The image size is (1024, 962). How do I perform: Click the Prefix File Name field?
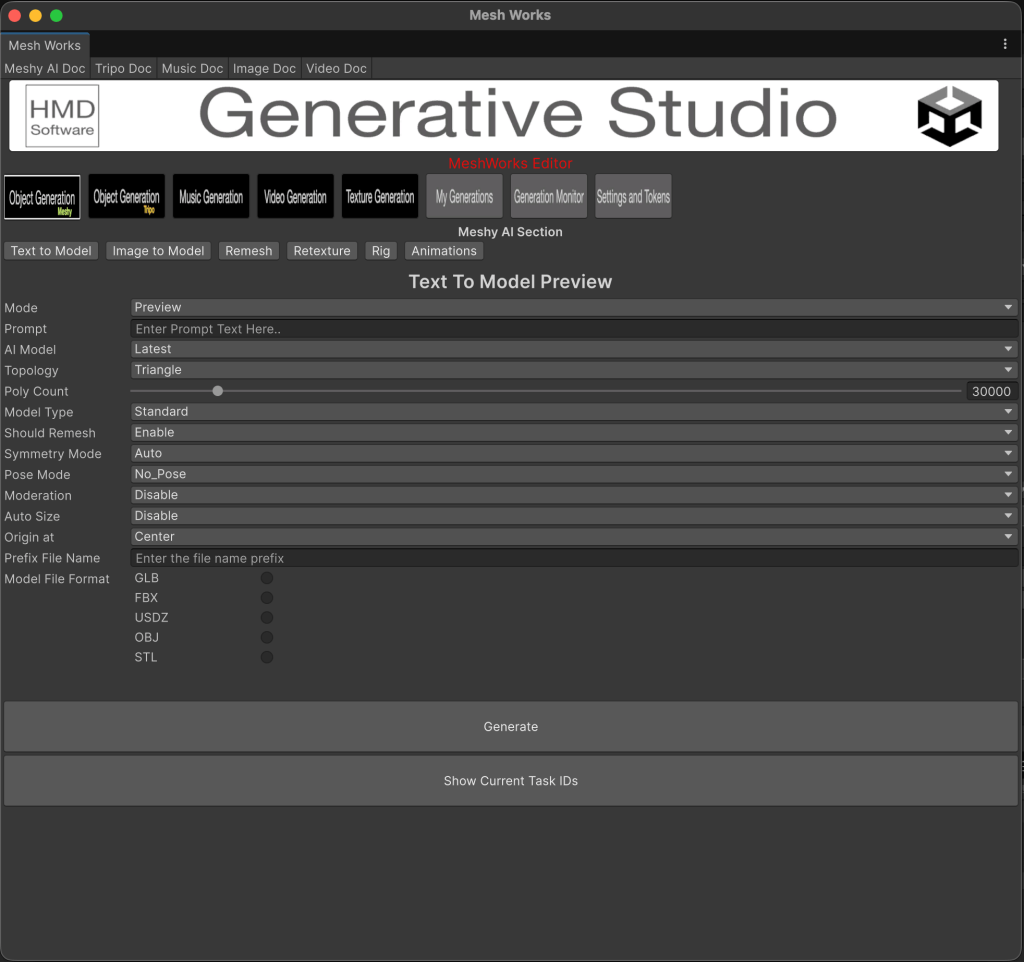click(x=574, y=558)
